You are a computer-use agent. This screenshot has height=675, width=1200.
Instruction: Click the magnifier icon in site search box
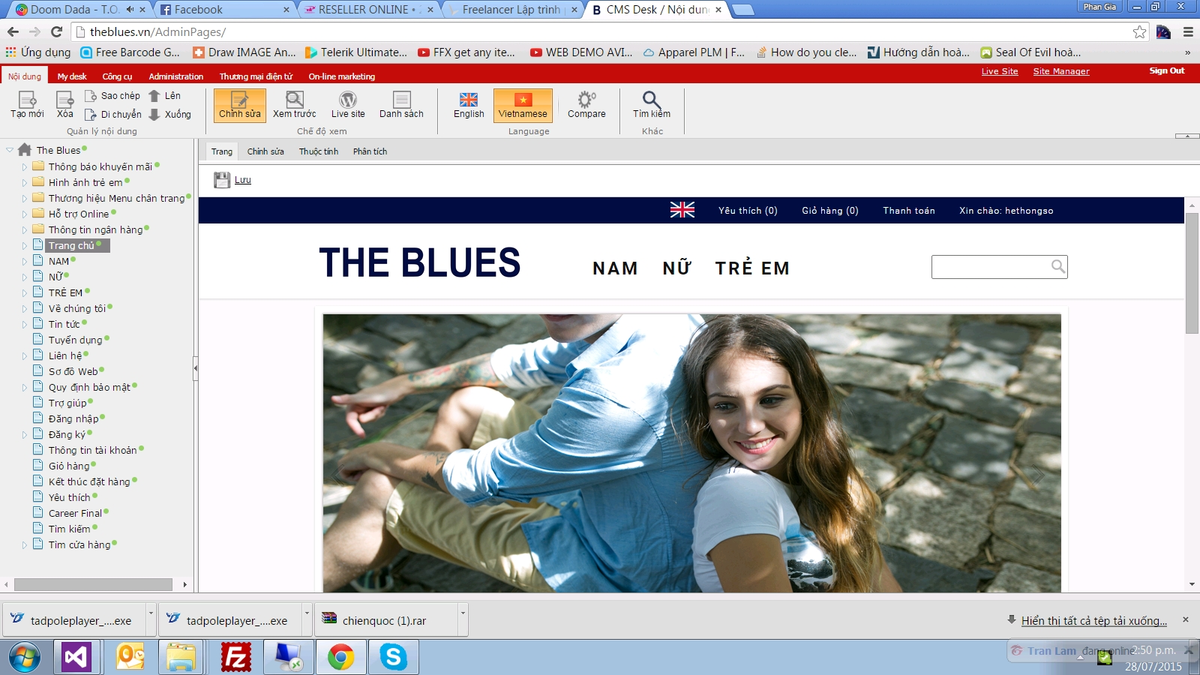click(1057, 266)
